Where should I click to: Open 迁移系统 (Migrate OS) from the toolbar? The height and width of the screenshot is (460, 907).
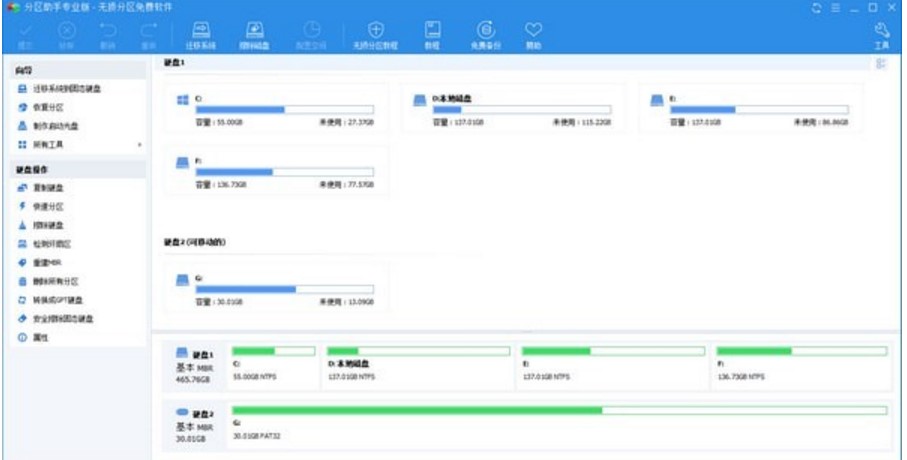click(201, 36)
